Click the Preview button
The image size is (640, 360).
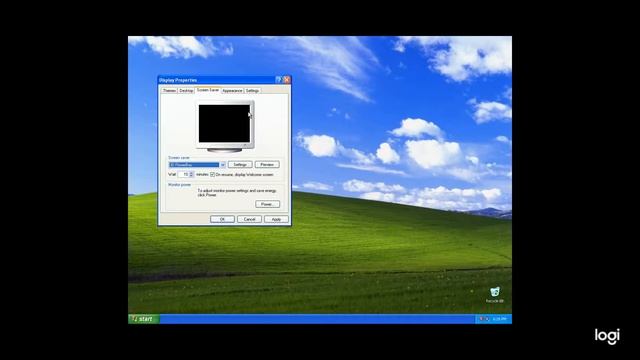pyautogui.click(x=267, y=164)
